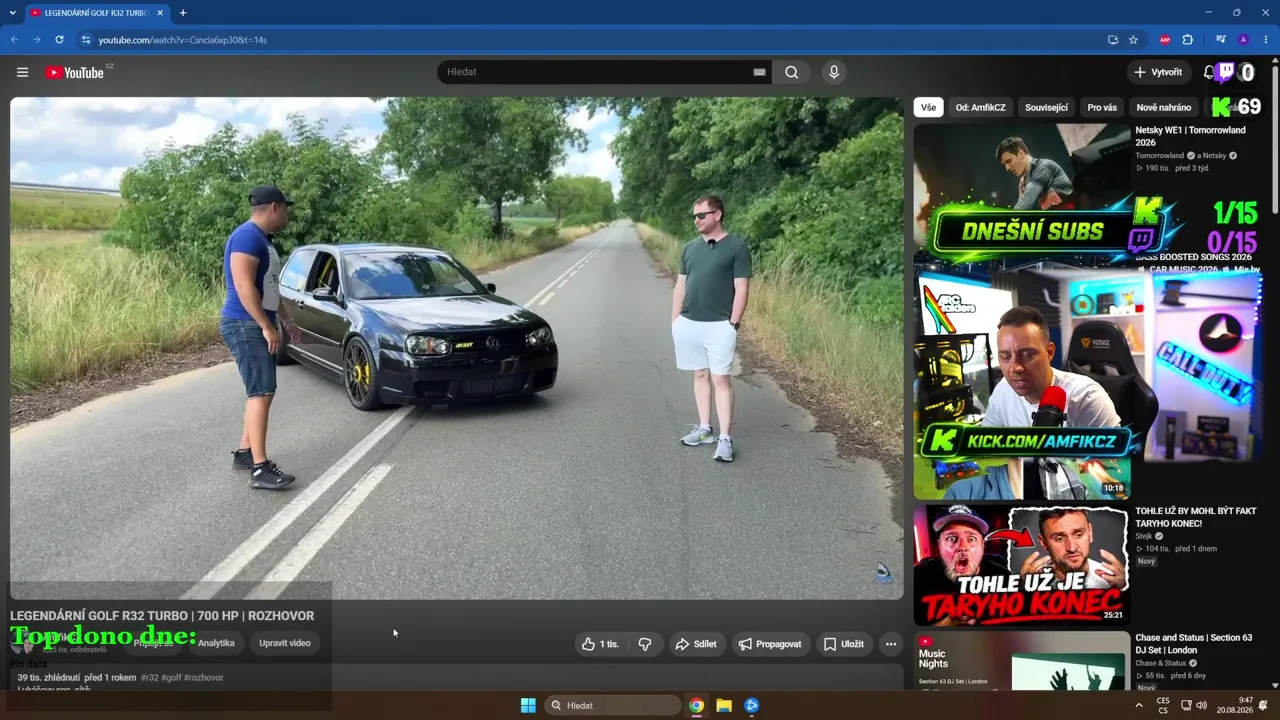The width and height of the screenshot is (1280, 720).
Task: Open the media controls icon in Chrome toolbar
Action: [1220, 40]
